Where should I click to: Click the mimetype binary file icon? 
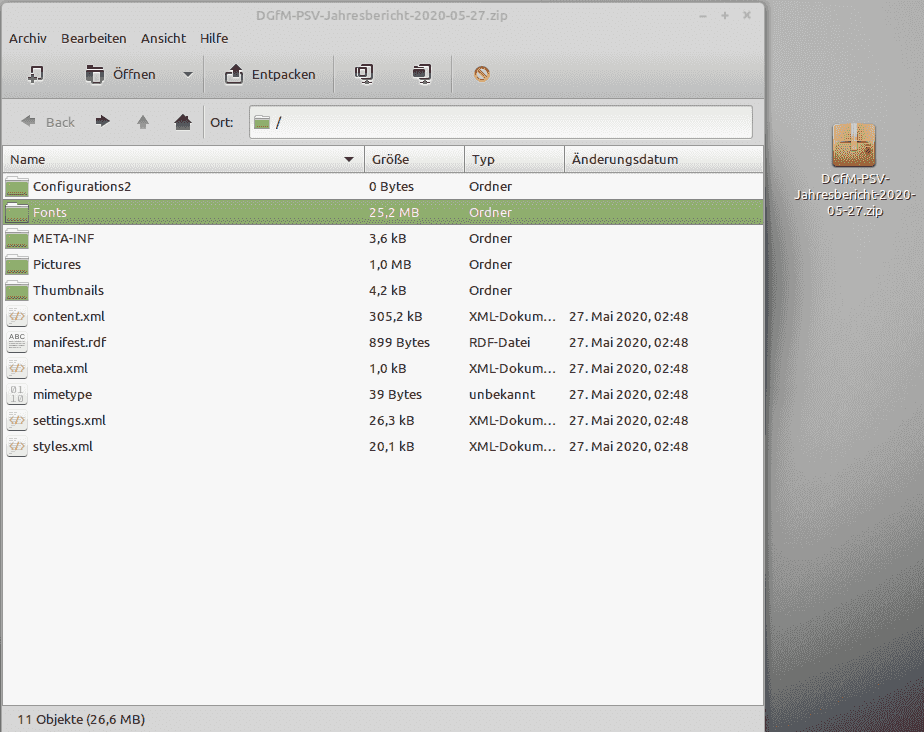tap(17, 394)
